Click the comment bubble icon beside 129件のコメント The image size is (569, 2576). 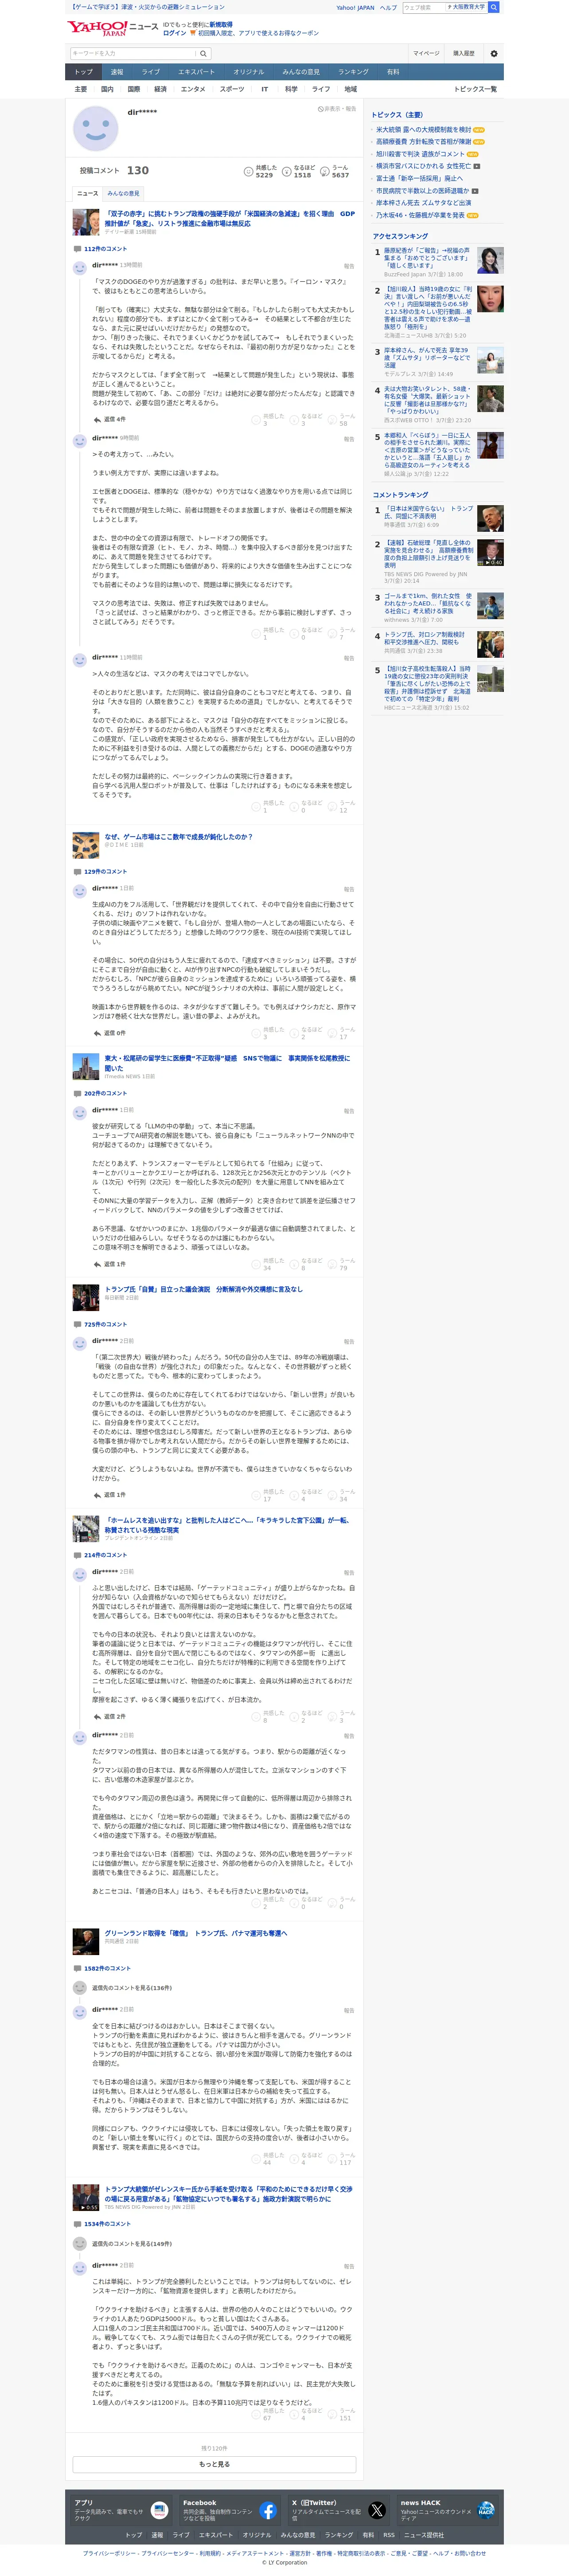click(77, 872)
